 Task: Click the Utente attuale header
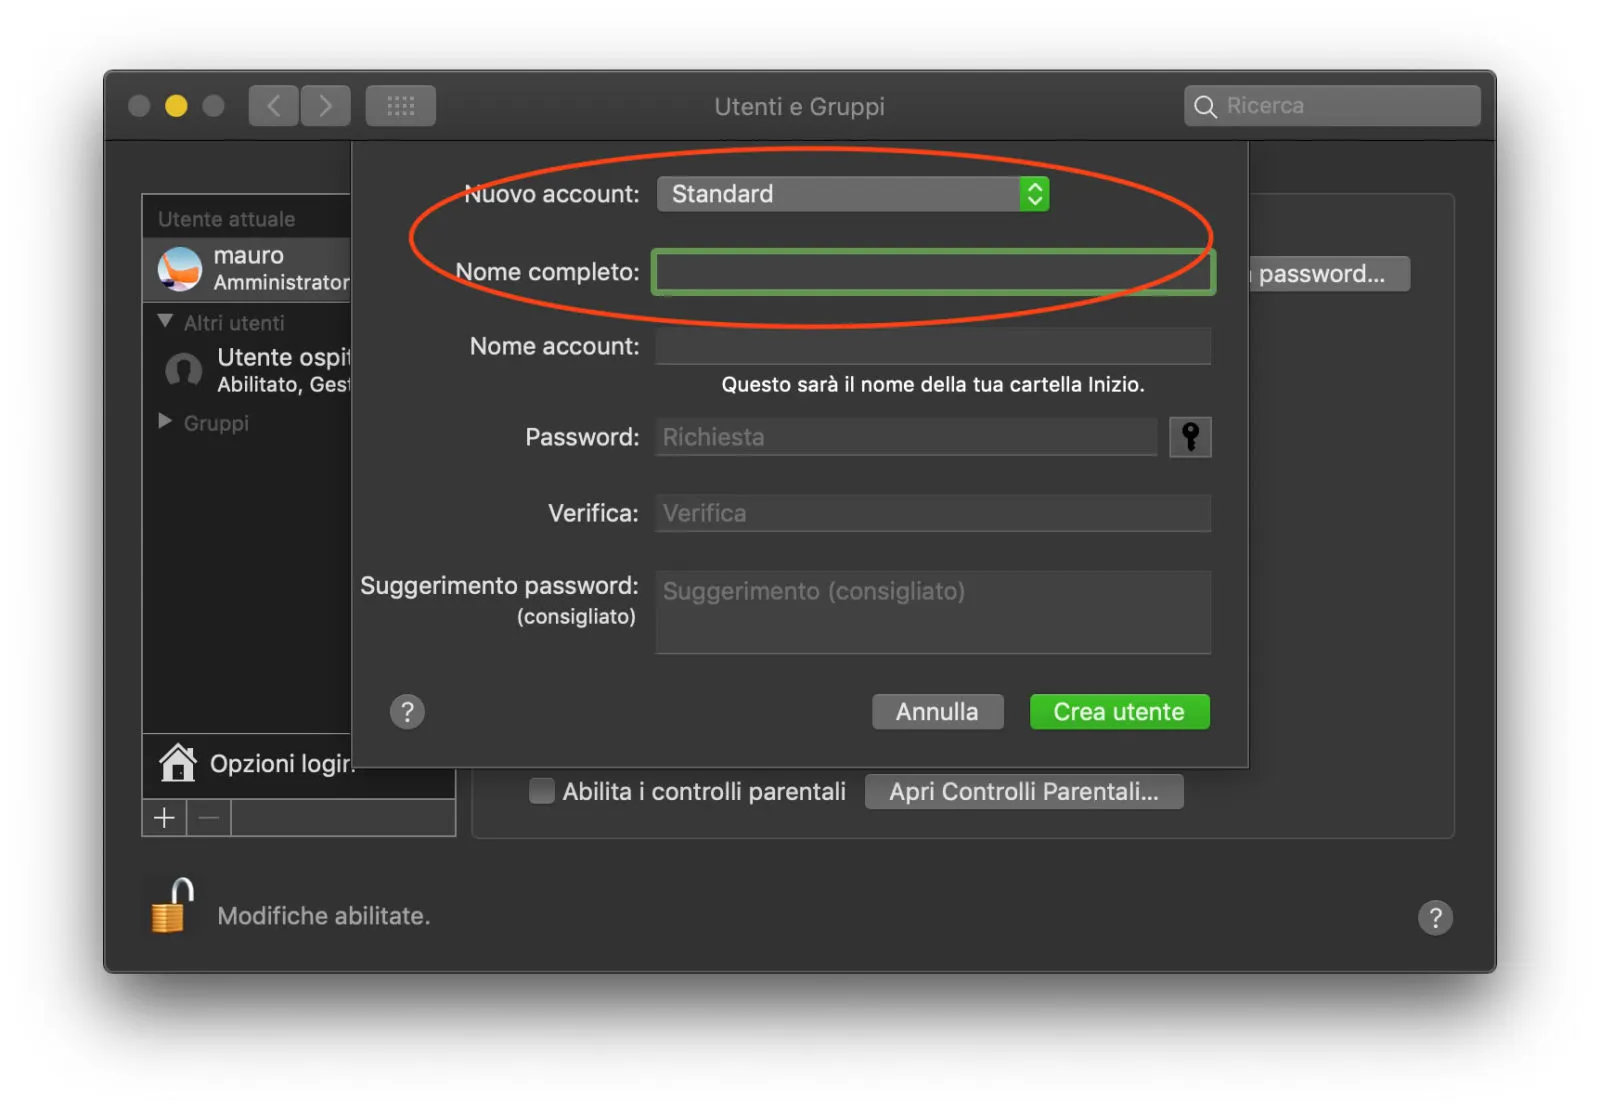[227, 219]
